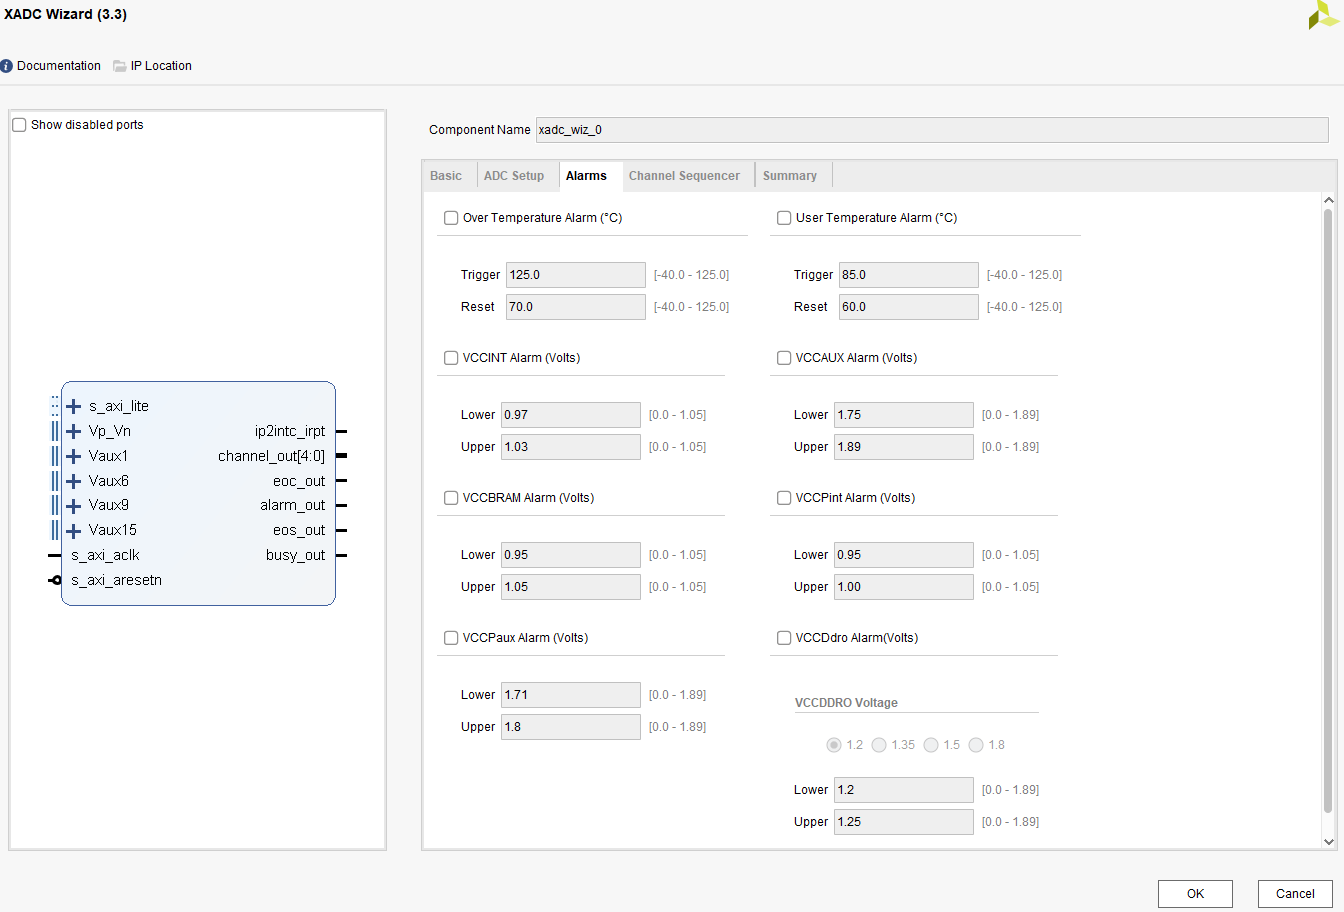
Task: Select the 1.8 VCCDDRO voltage radio
Action: (976, 745)
